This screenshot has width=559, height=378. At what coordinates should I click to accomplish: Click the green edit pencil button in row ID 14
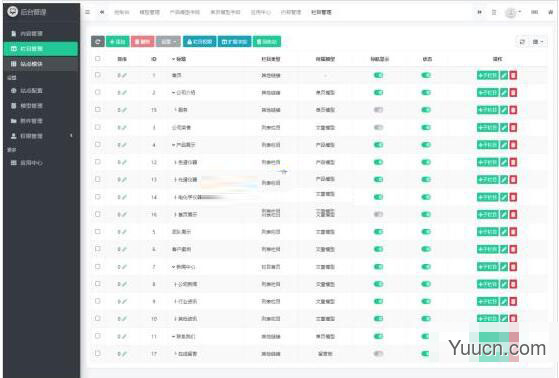[504, 197]
